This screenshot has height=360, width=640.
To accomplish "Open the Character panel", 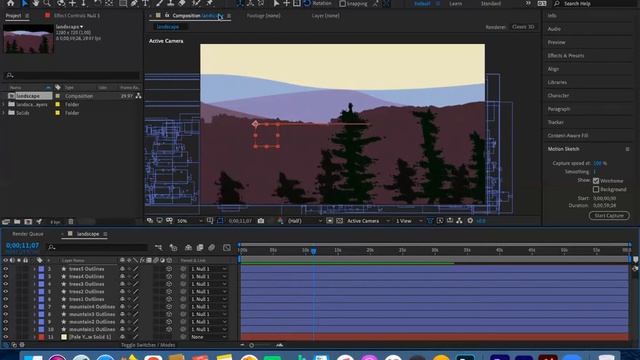I will click(x=558, y=96).
